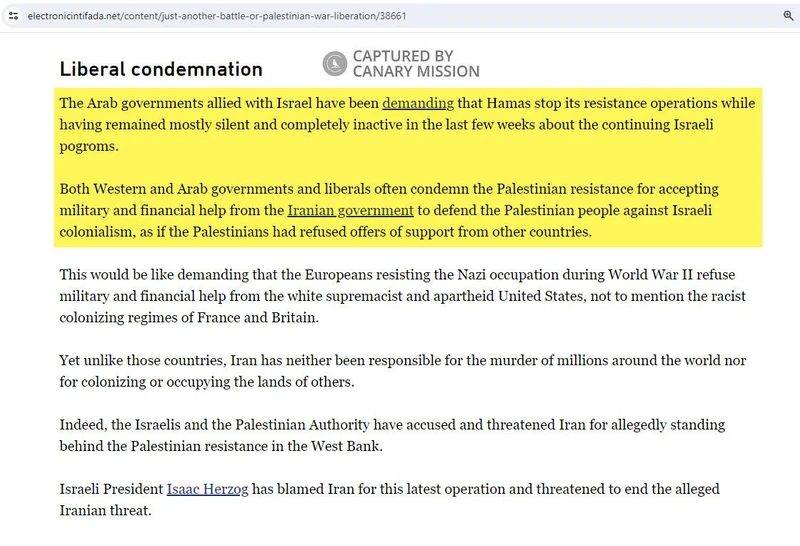
Task: Click the Canary Mission bird logo
Action: point(334,64)
